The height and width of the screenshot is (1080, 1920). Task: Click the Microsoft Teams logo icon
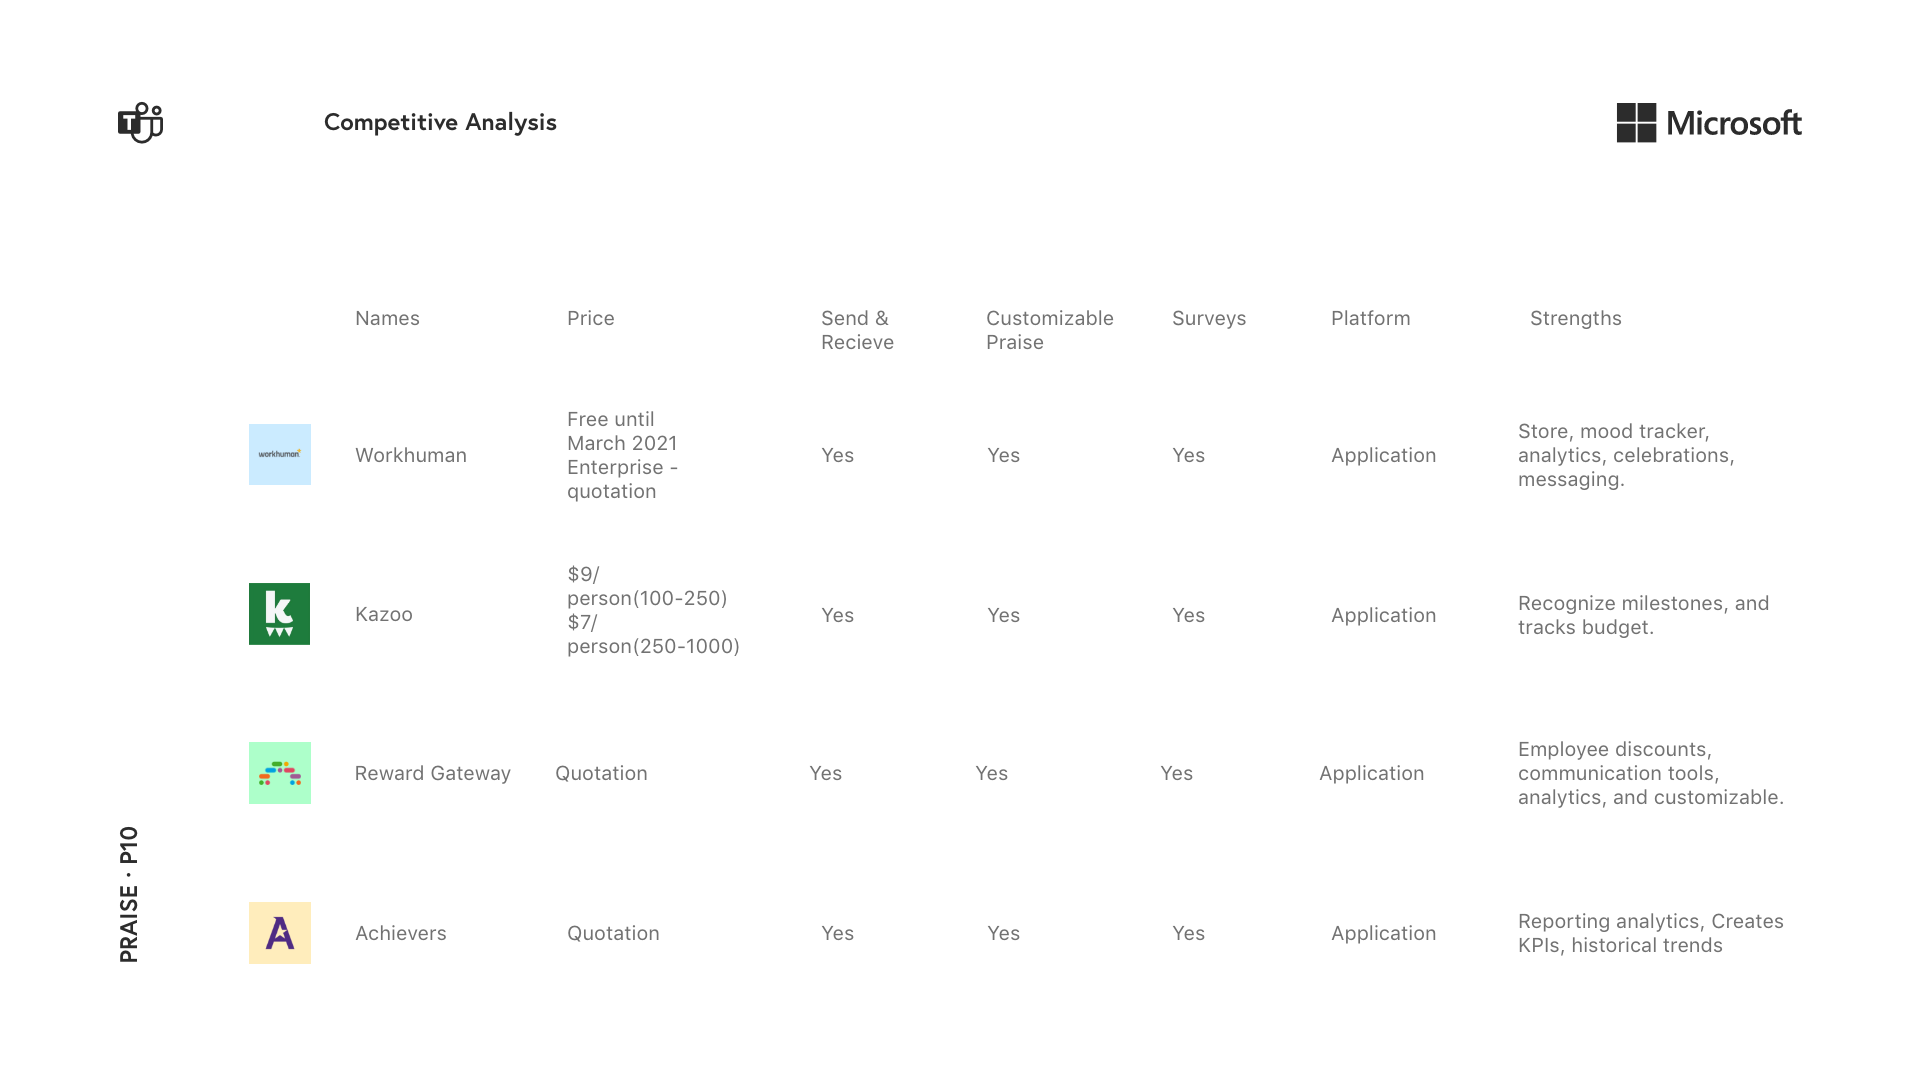[x=140, y=123]
